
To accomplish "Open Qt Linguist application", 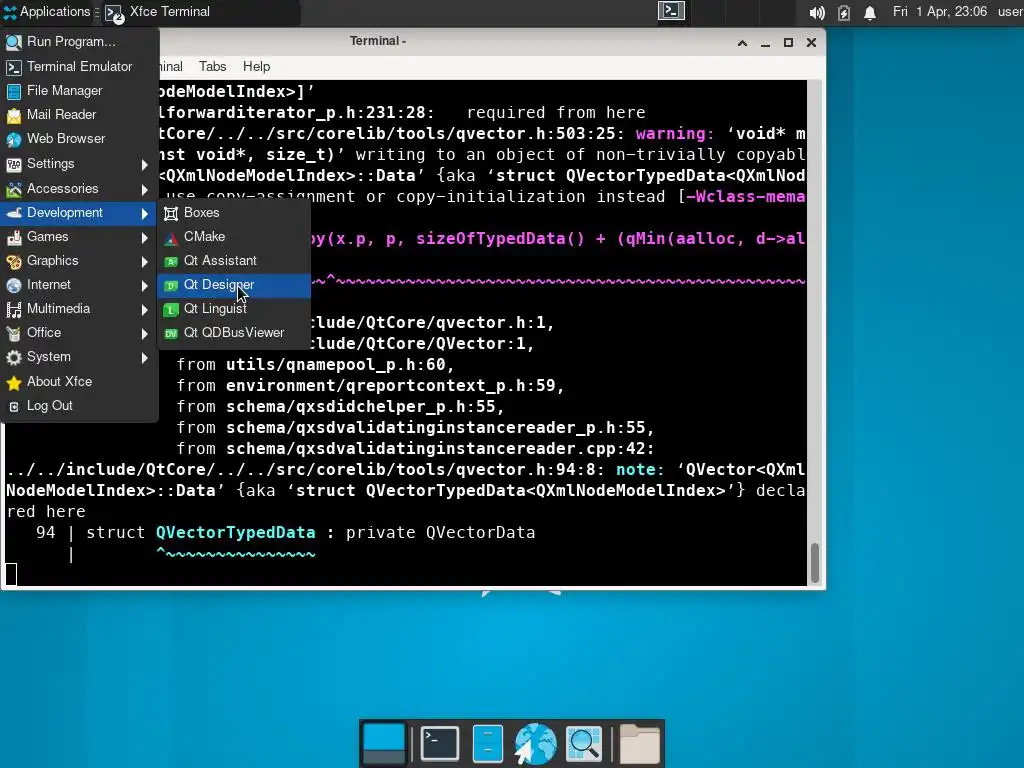I will coord(234,310).
